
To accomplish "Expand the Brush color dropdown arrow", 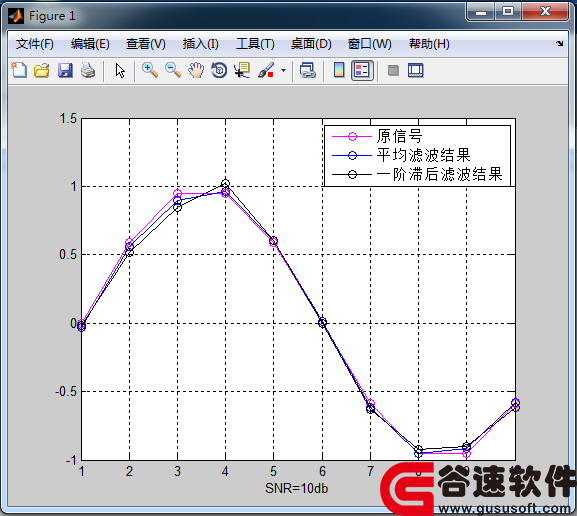I will pos(283,70).
